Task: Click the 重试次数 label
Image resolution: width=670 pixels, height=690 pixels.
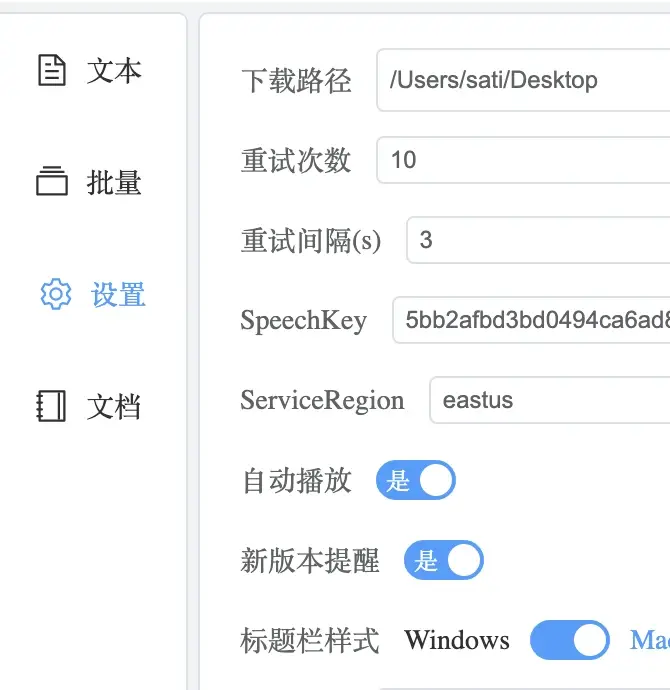Action: (x=296, y=160)
